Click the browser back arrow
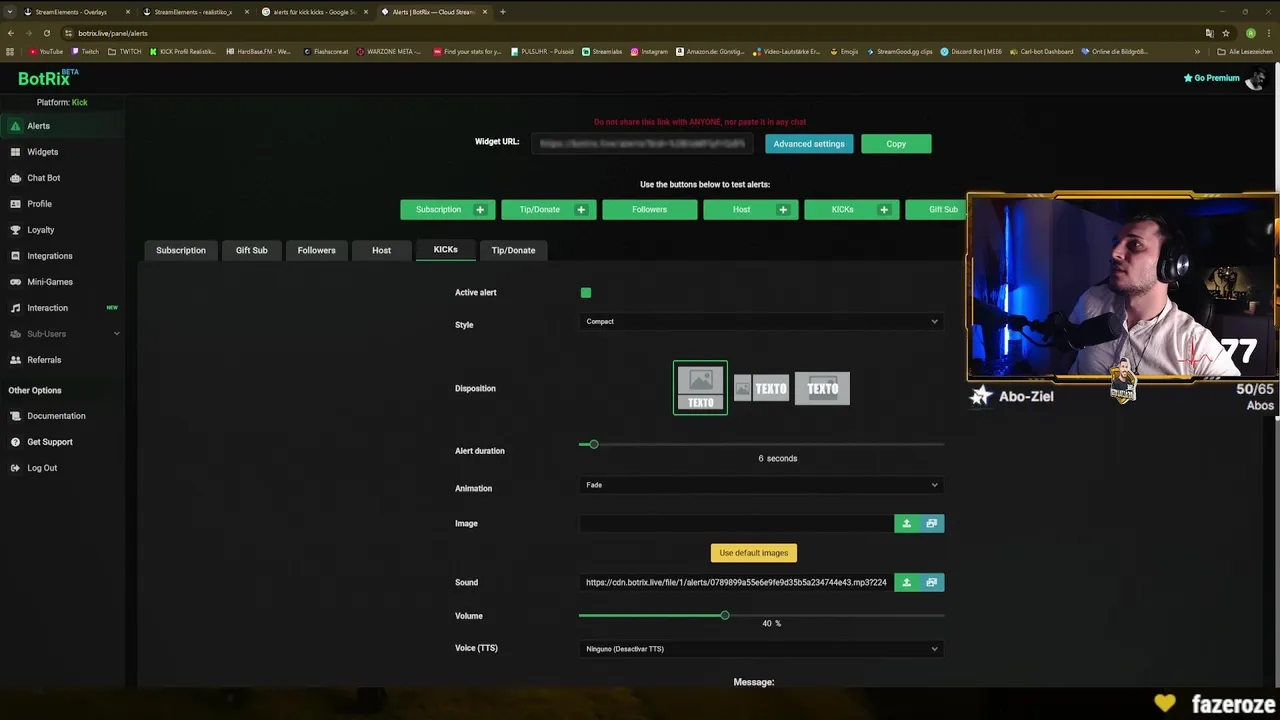The width and height of the screenshot is (1280, 720). click(11, 33)
